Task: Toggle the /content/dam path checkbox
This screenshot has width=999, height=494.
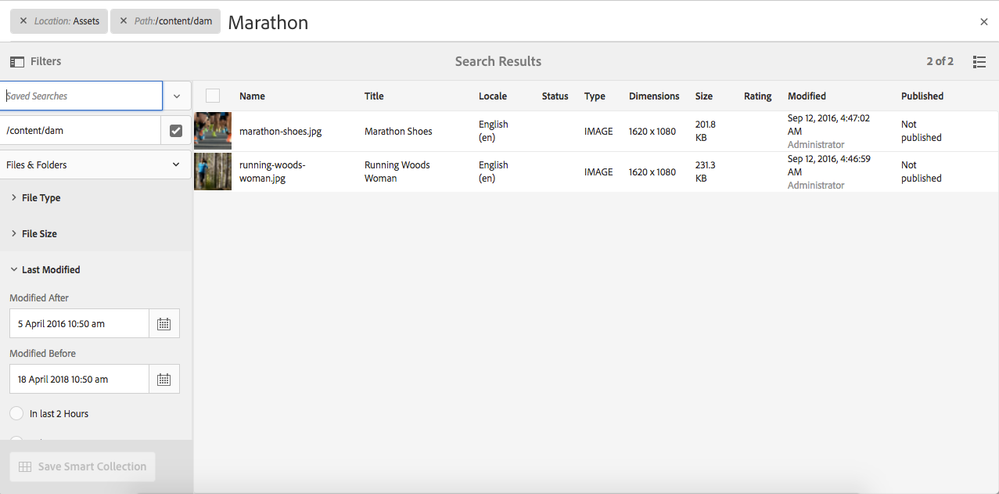Action: coord(176,131)
